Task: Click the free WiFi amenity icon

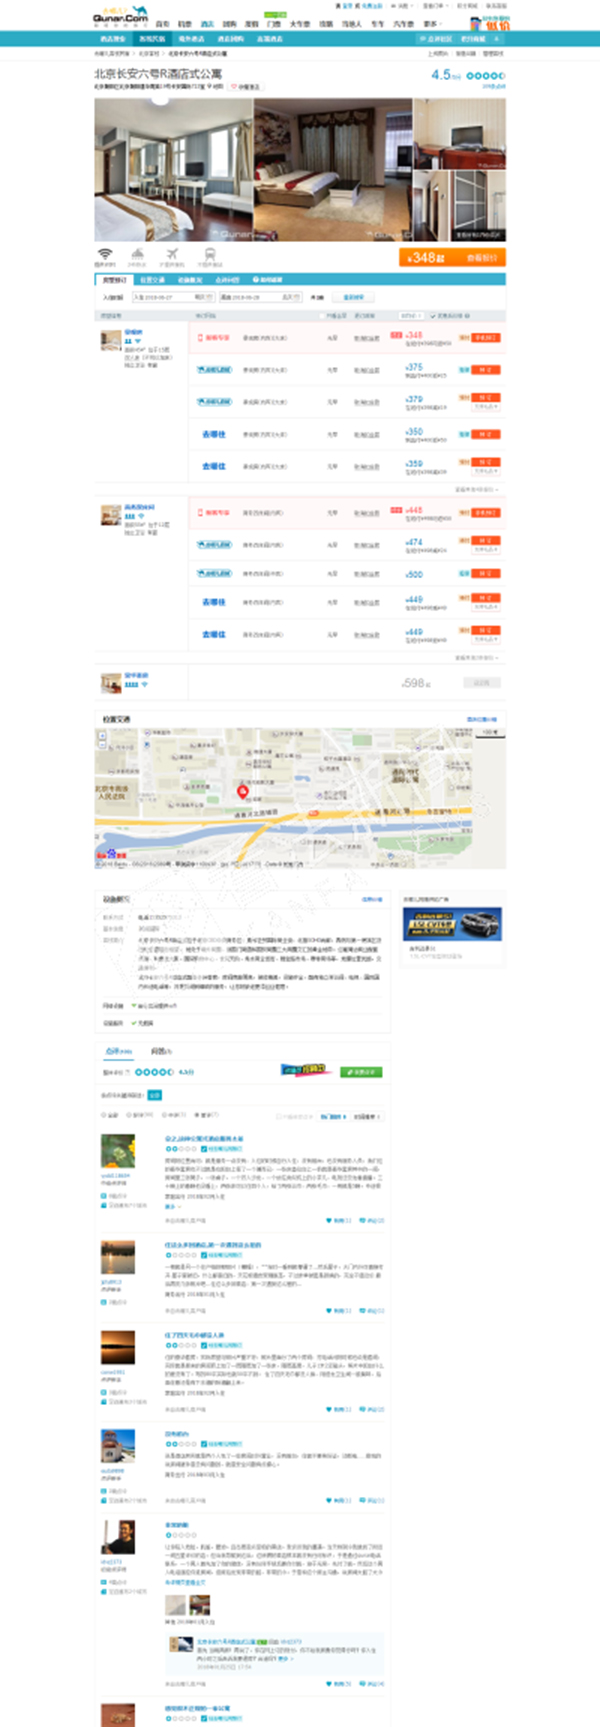Action: pyautogui.click(x=104, y=255)
